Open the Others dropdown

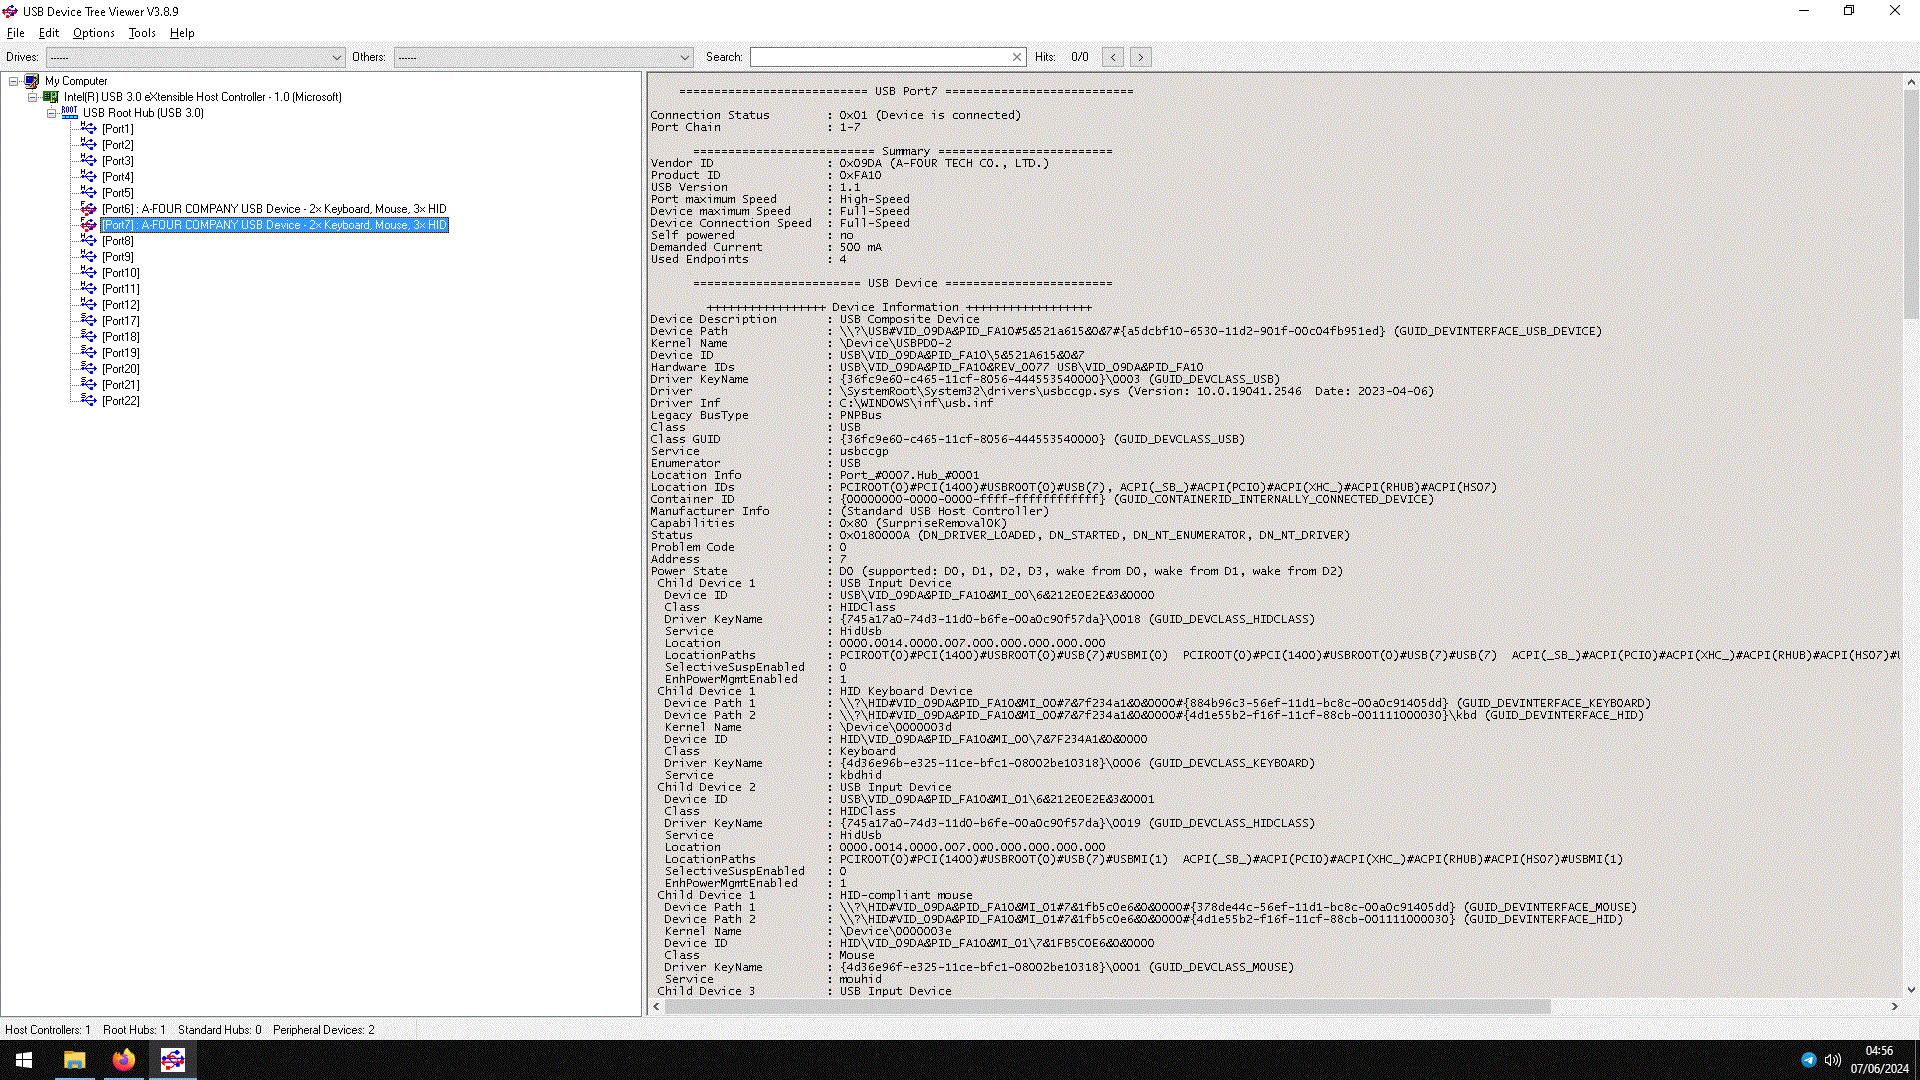pos(684,57)
